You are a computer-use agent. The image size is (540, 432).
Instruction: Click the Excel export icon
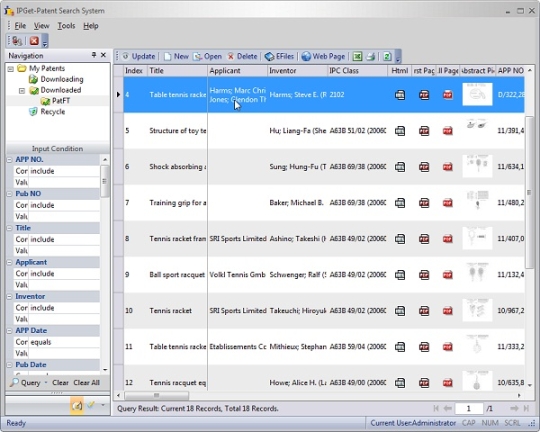click(357, 56)
